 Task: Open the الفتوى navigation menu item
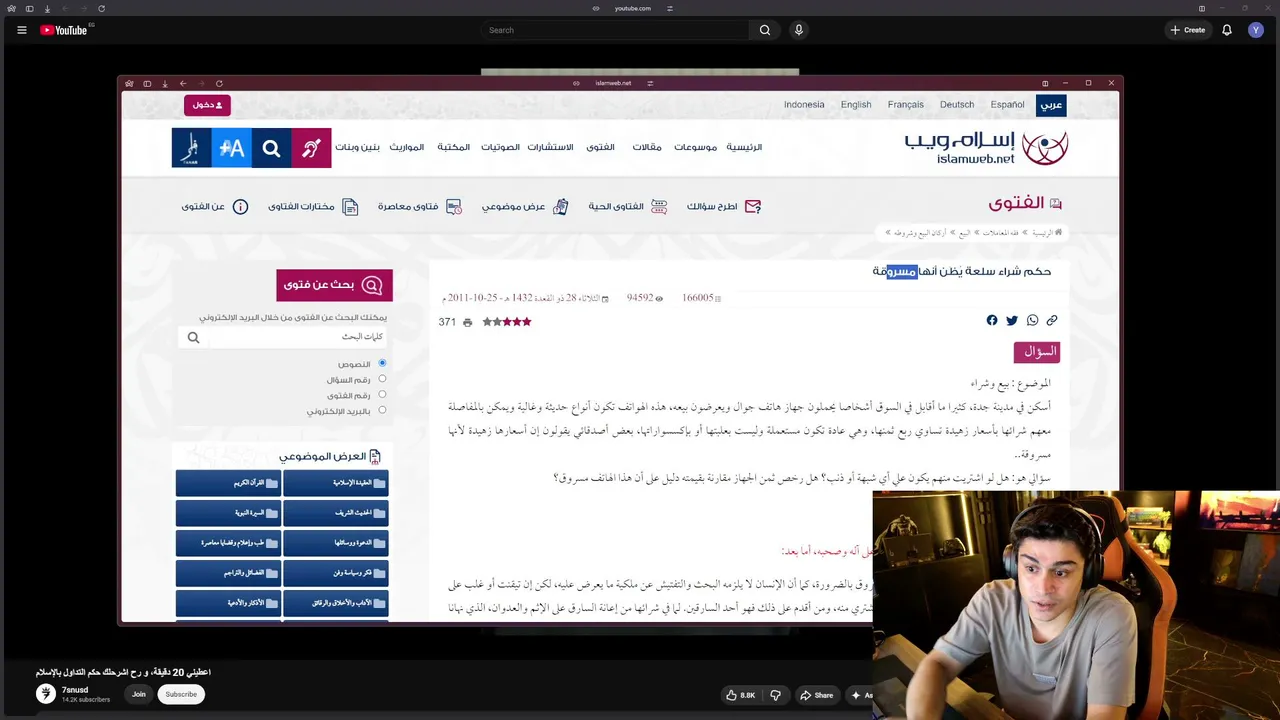(600, 147)
